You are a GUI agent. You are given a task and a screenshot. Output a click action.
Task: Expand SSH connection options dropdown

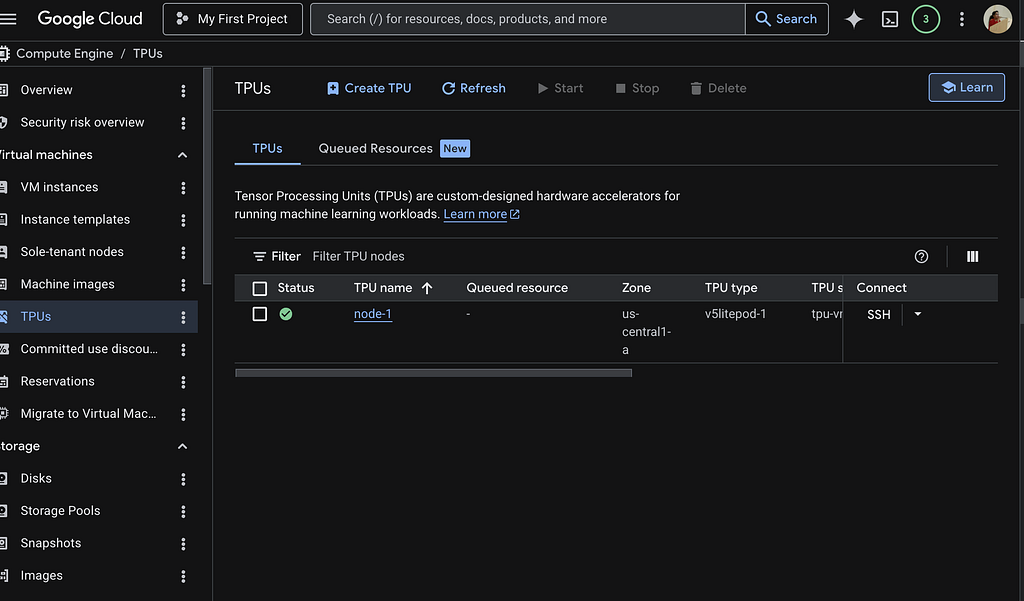coord(918,314)
